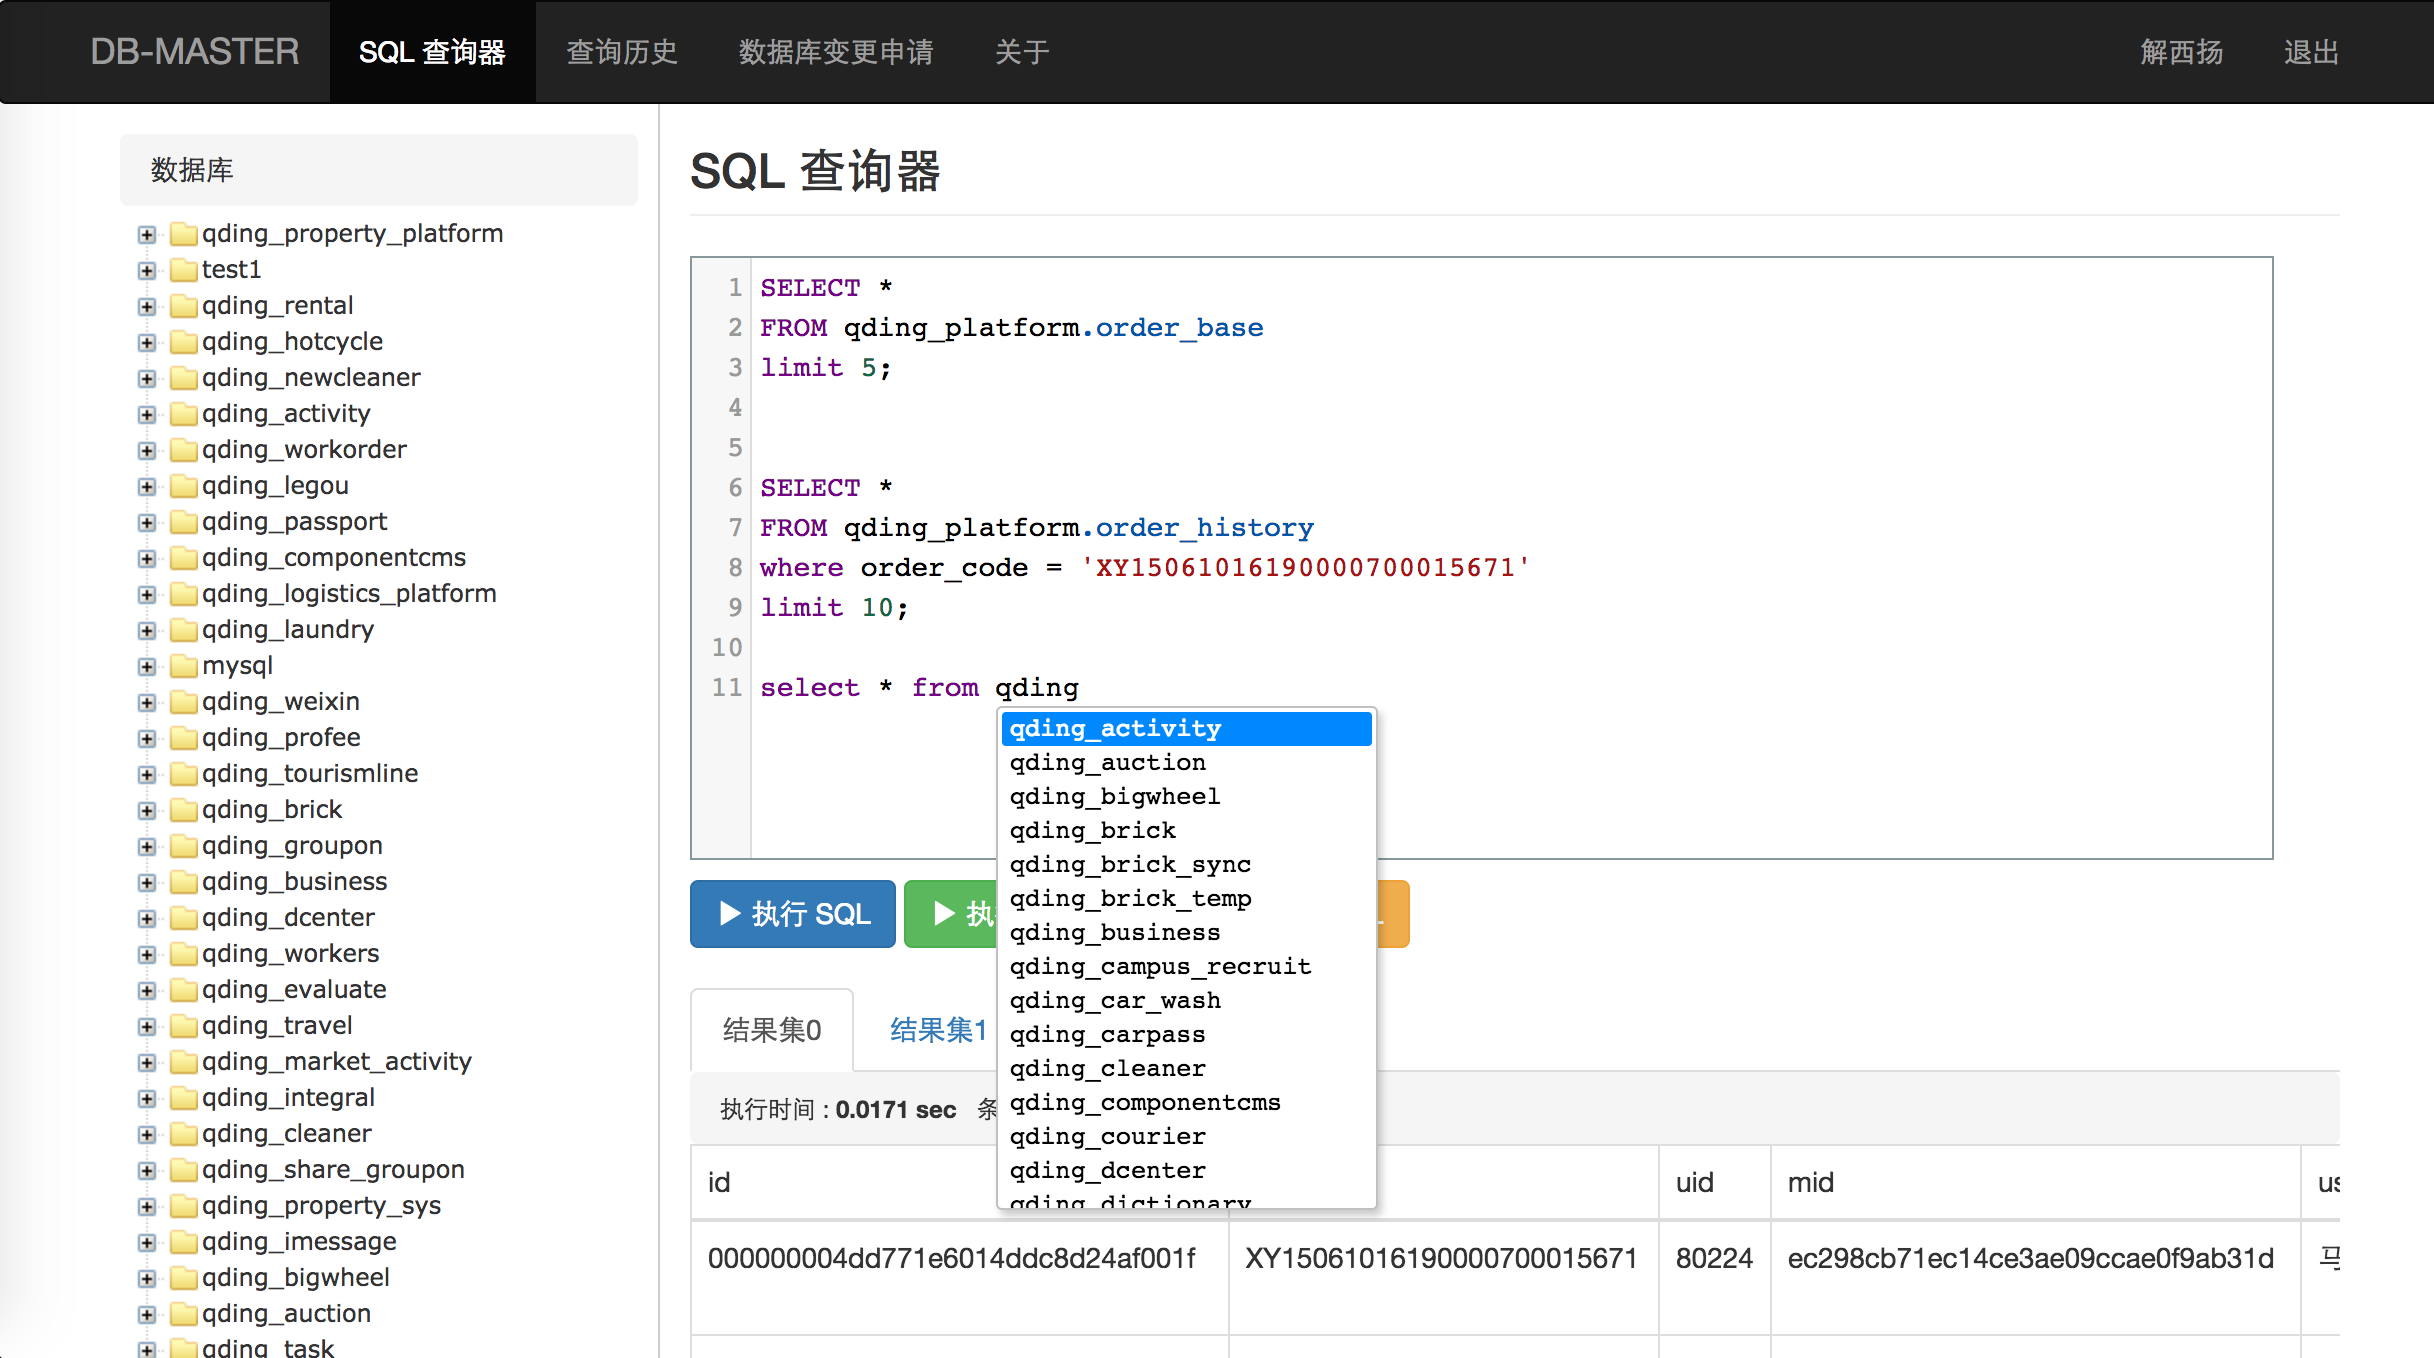Click folder icon next to test1

pos(183,270)
